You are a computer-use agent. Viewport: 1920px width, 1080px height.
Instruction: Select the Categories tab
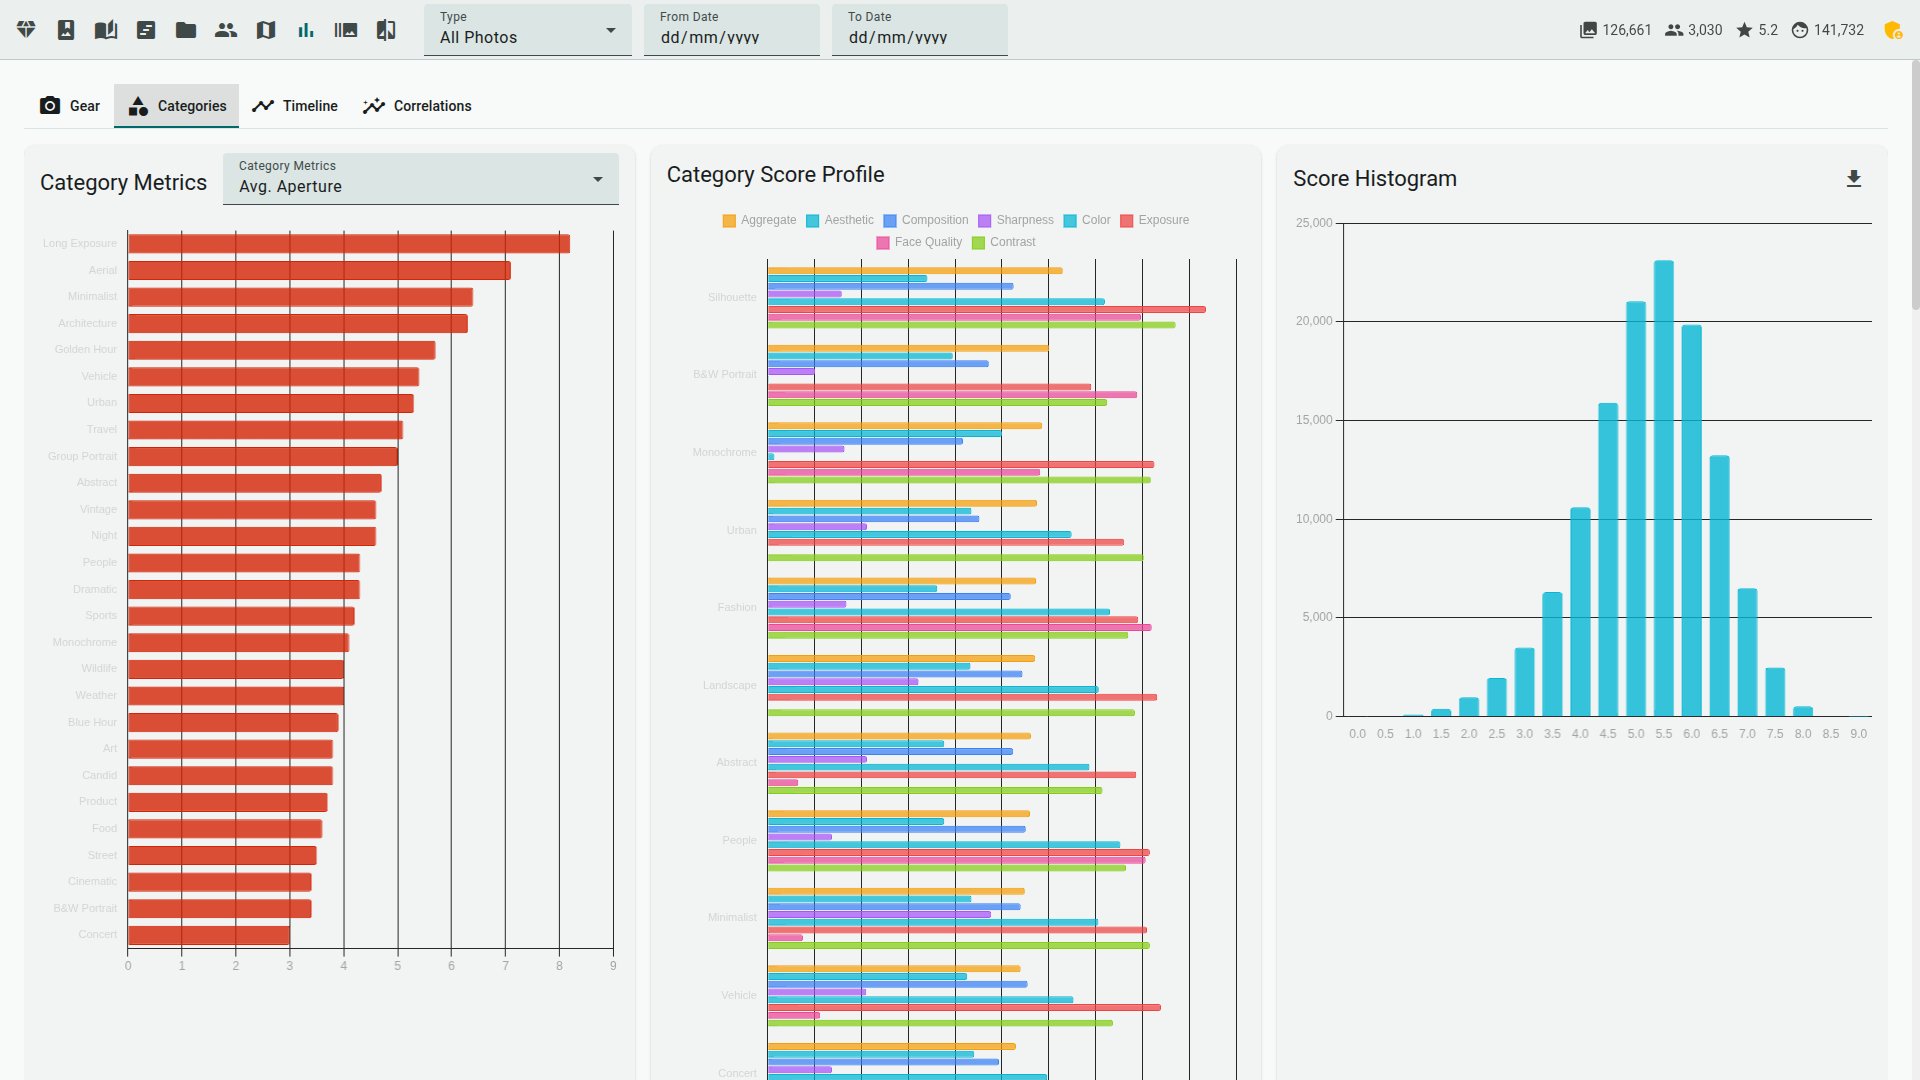pos(177,106)
